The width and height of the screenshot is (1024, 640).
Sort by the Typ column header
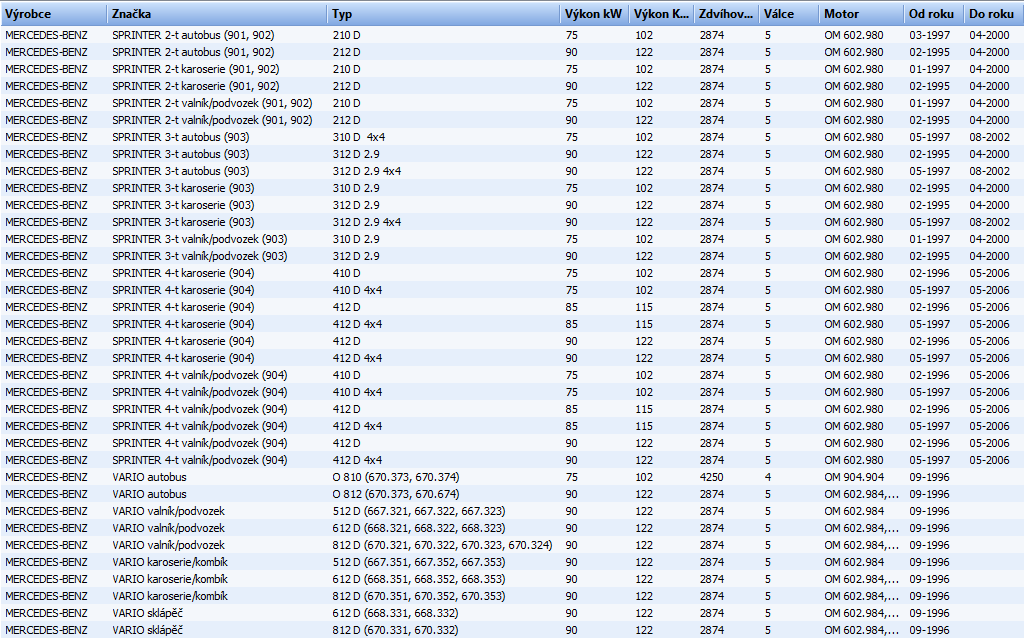pos(443,14)
